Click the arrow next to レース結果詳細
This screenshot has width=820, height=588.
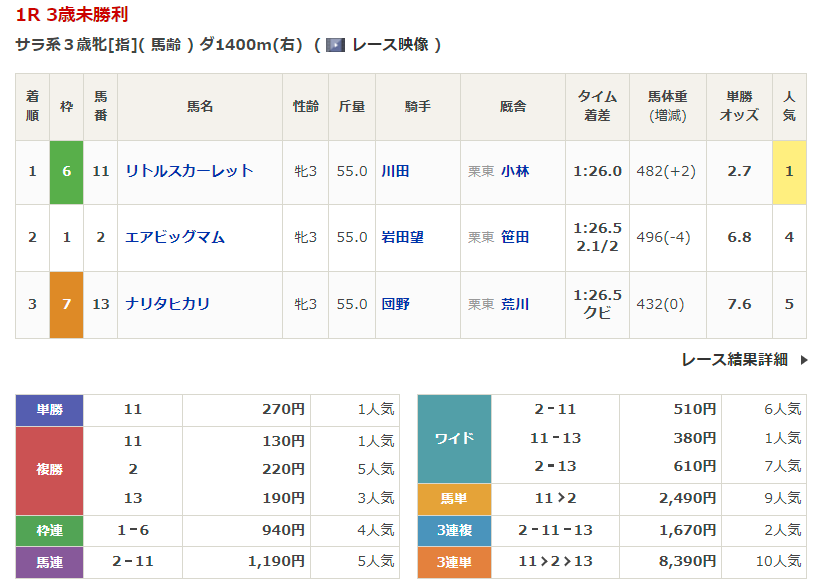coord(804,360)
